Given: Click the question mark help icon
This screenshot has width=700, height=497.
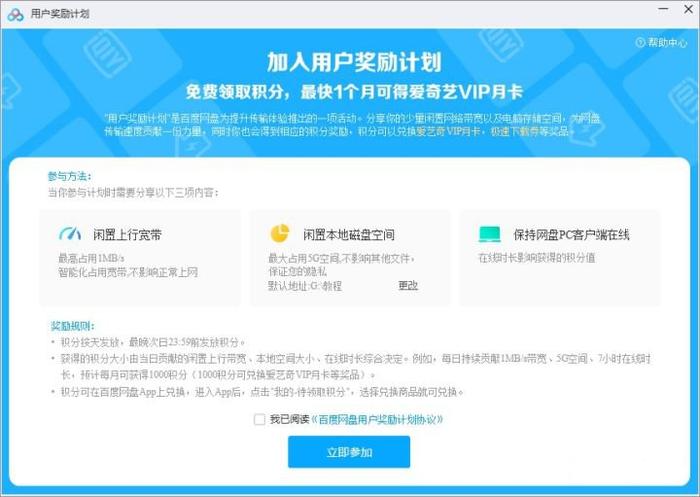Looking at the screenshot, I should pyautogui.click(x=640, y=42).
